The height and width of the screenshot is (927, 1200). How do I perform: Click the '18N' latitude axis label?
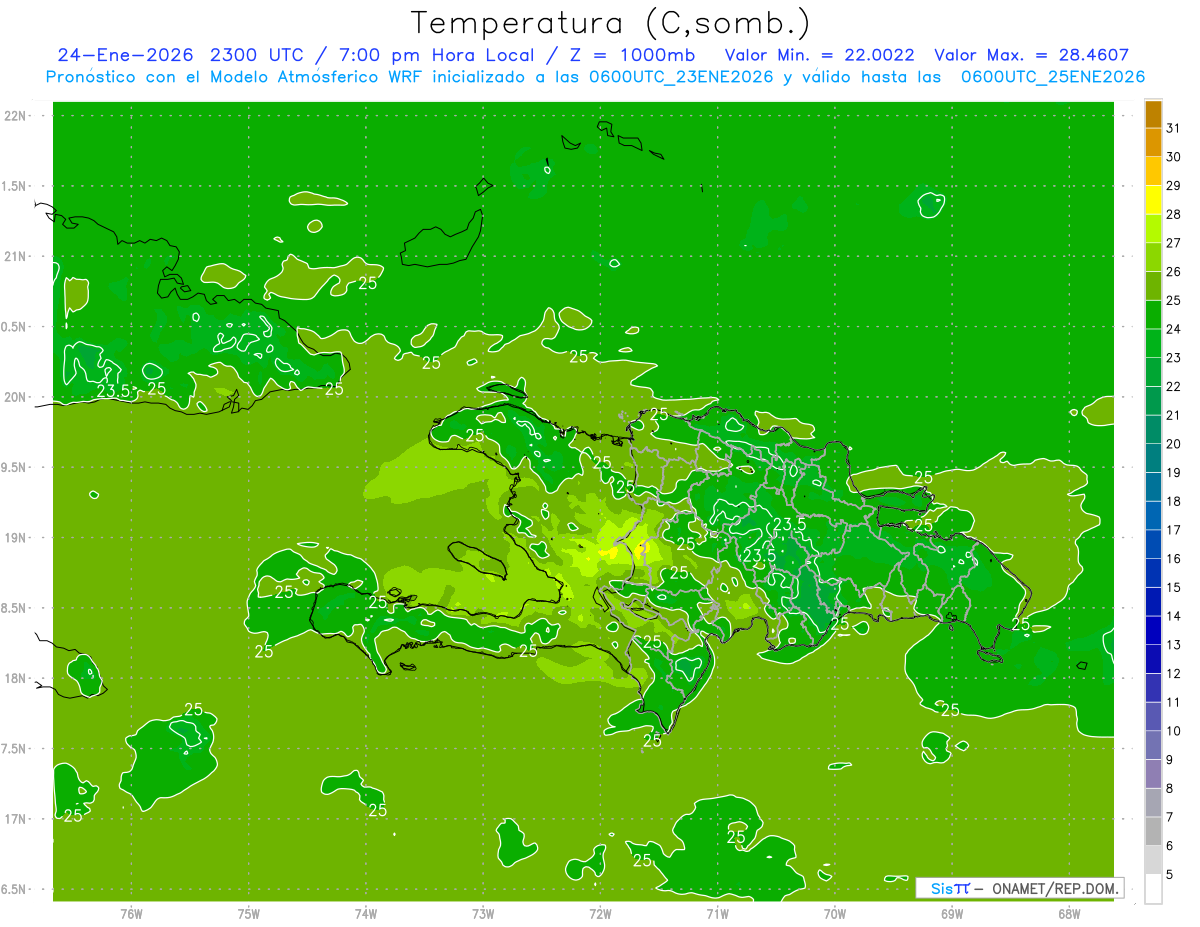pyautogui.click(x=16, y=678)
